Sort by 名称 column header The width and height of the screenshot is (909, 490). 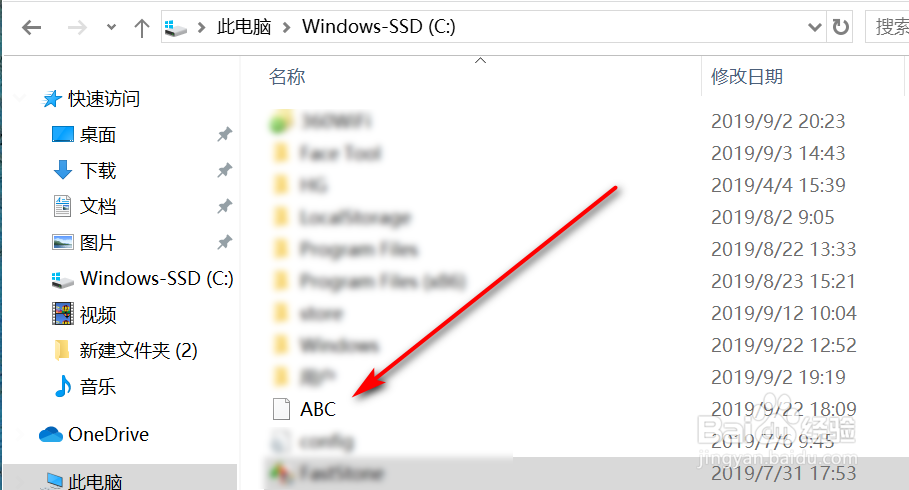pyautogui.click(x=287, y=77)
